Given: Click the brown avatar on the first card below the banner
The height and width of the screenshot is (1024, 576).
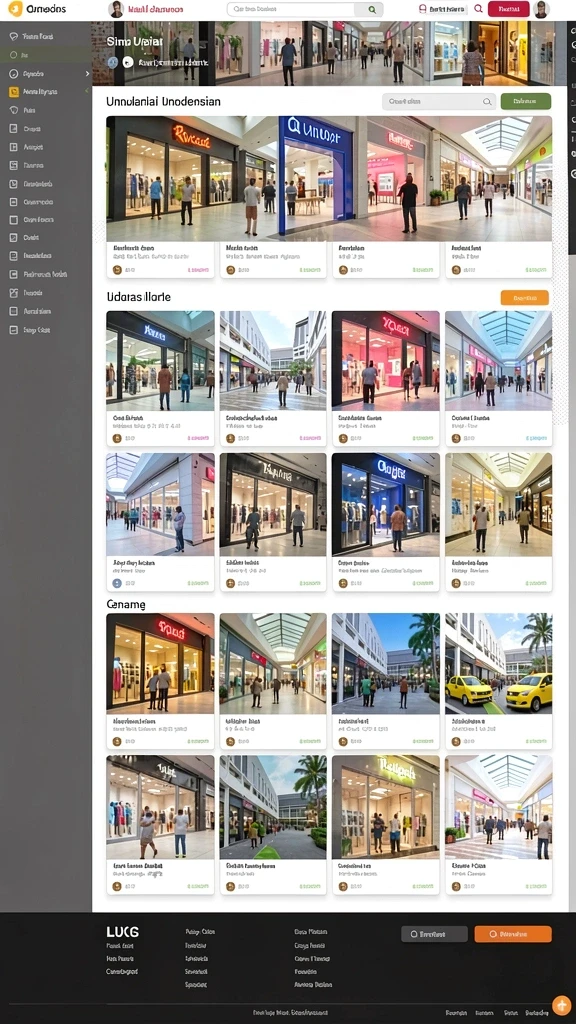Looking at the screenshot, I should [117, 270].
